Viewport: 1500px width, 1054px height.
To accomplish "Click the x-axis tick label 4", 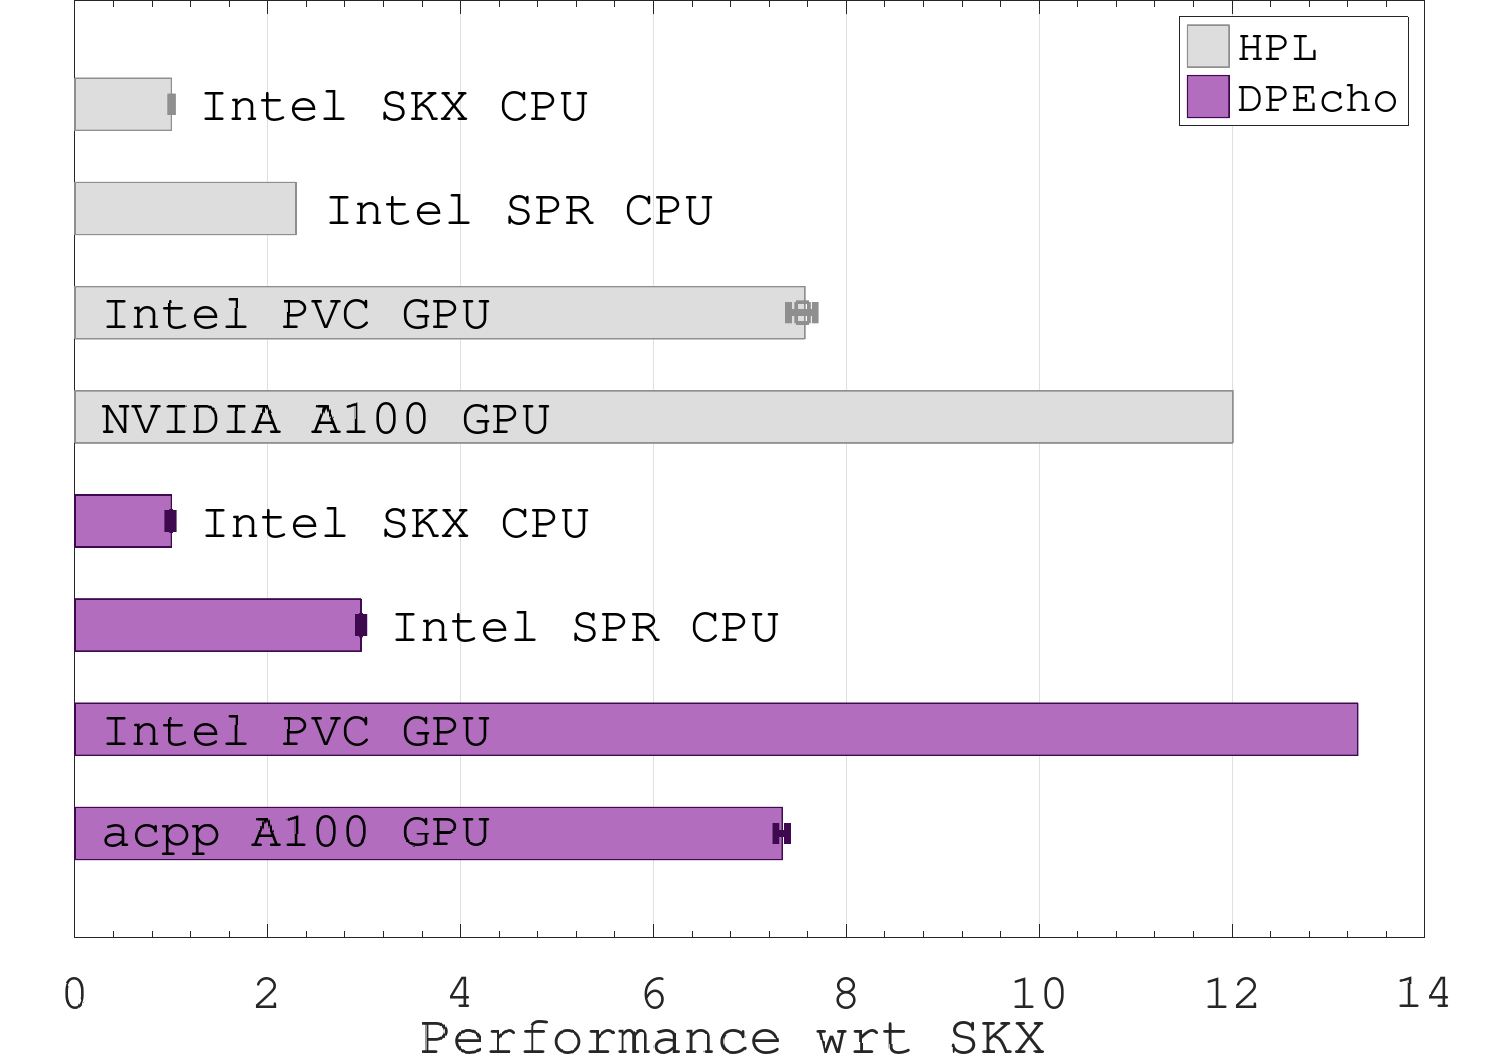I will tap(460, 993).
